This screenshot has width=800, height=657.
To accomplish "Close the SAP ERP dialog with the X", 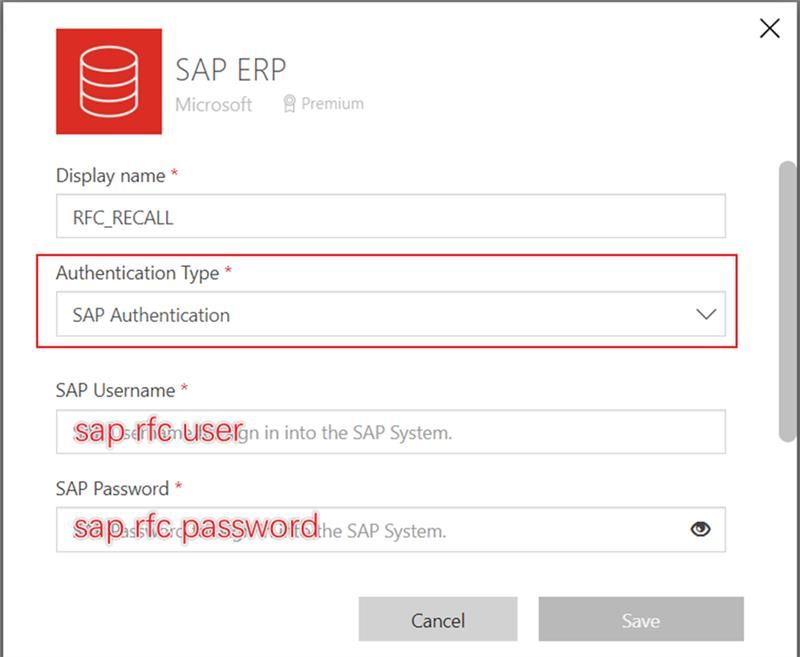I will [769, 29].
